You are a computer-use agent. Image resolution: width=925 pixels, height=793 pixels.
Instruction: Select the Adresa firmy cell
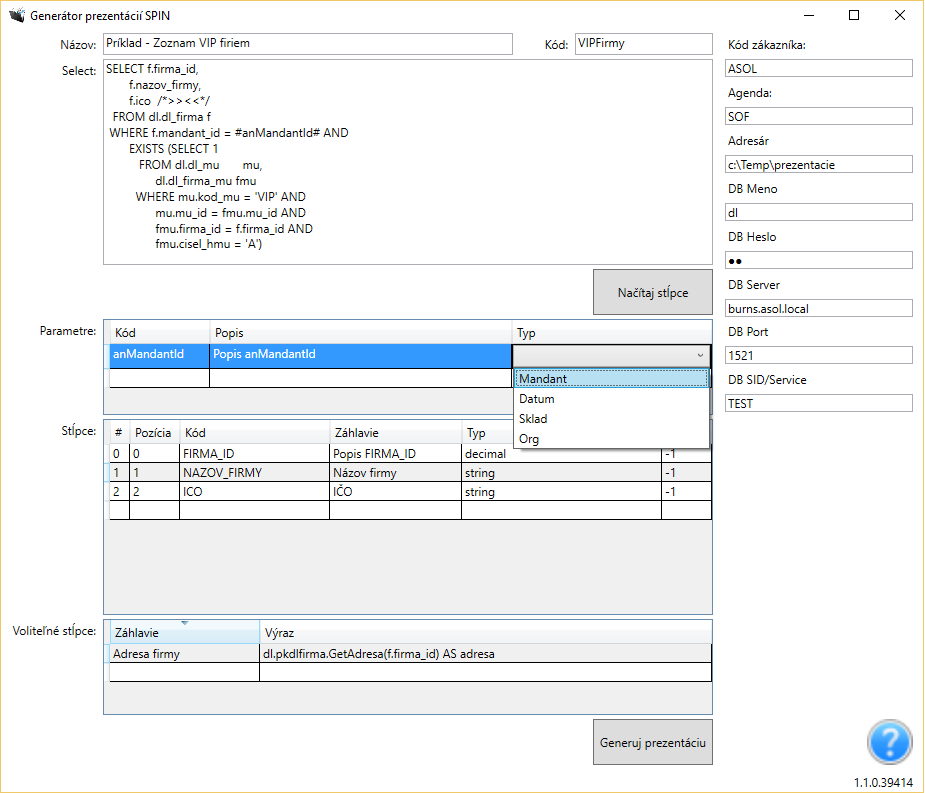[184, 654]
